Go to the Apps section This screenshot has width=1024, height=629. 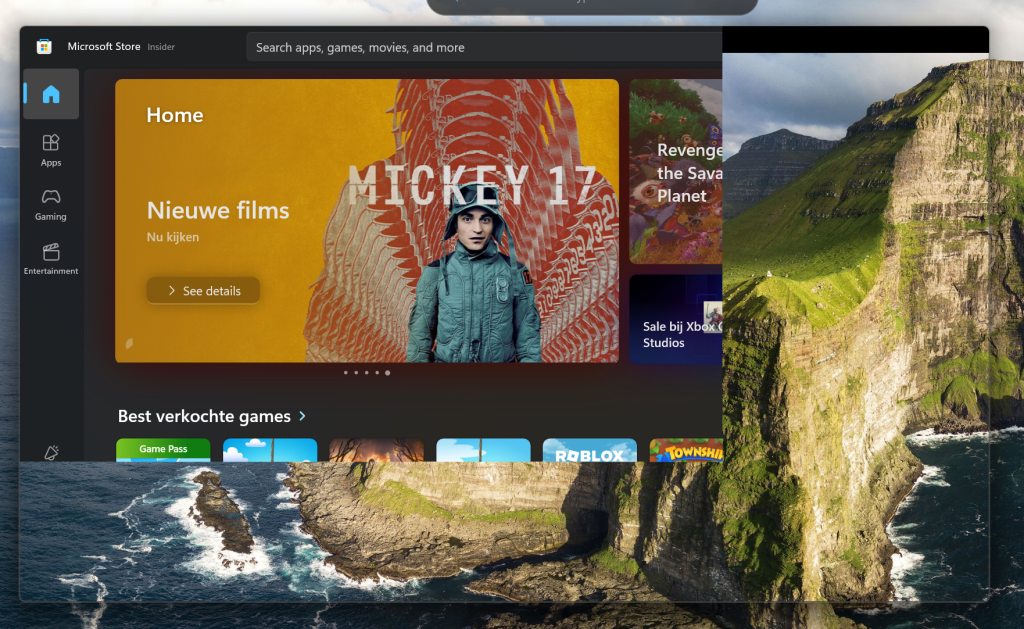pyautogui.click(x=51, y=150)
